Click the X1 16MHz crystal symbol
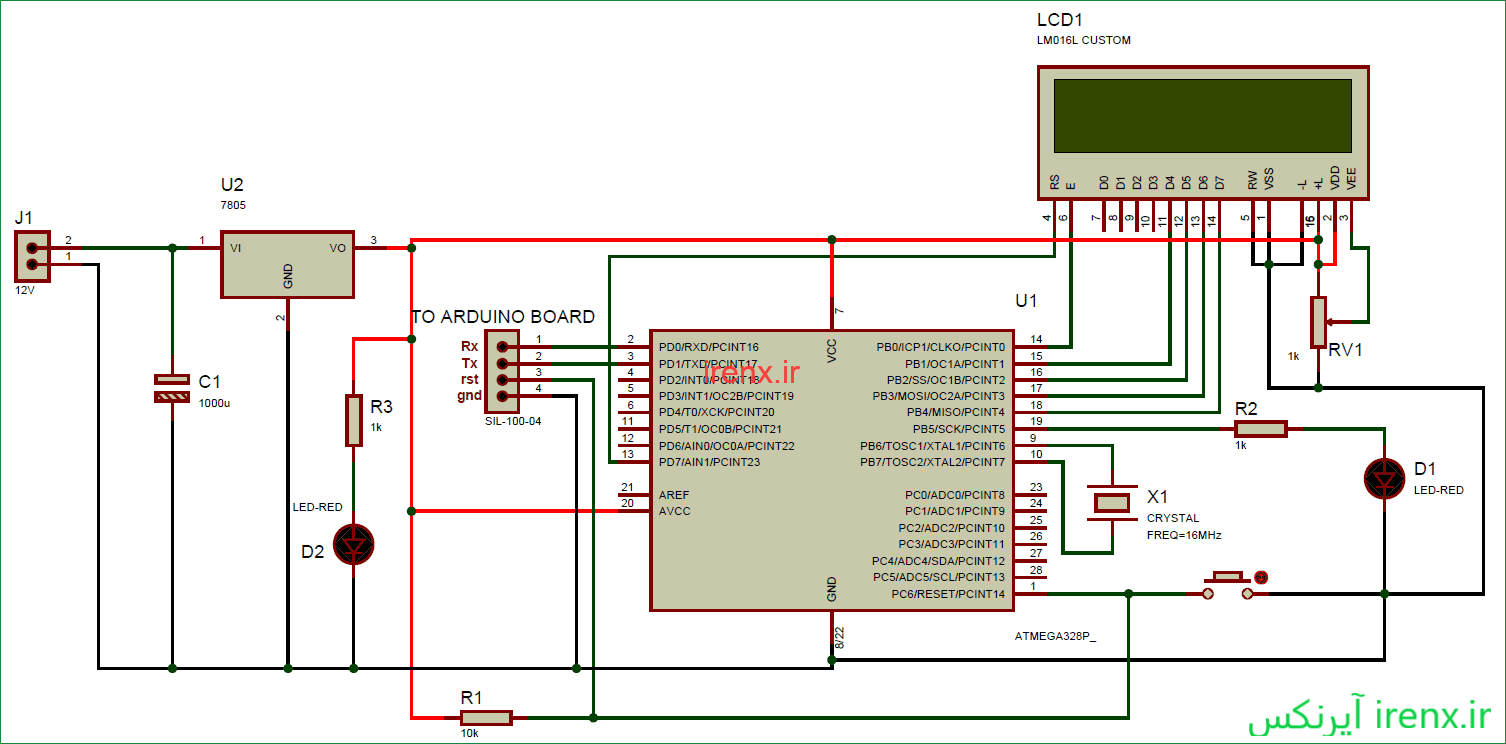 [x=1113, y=502]
